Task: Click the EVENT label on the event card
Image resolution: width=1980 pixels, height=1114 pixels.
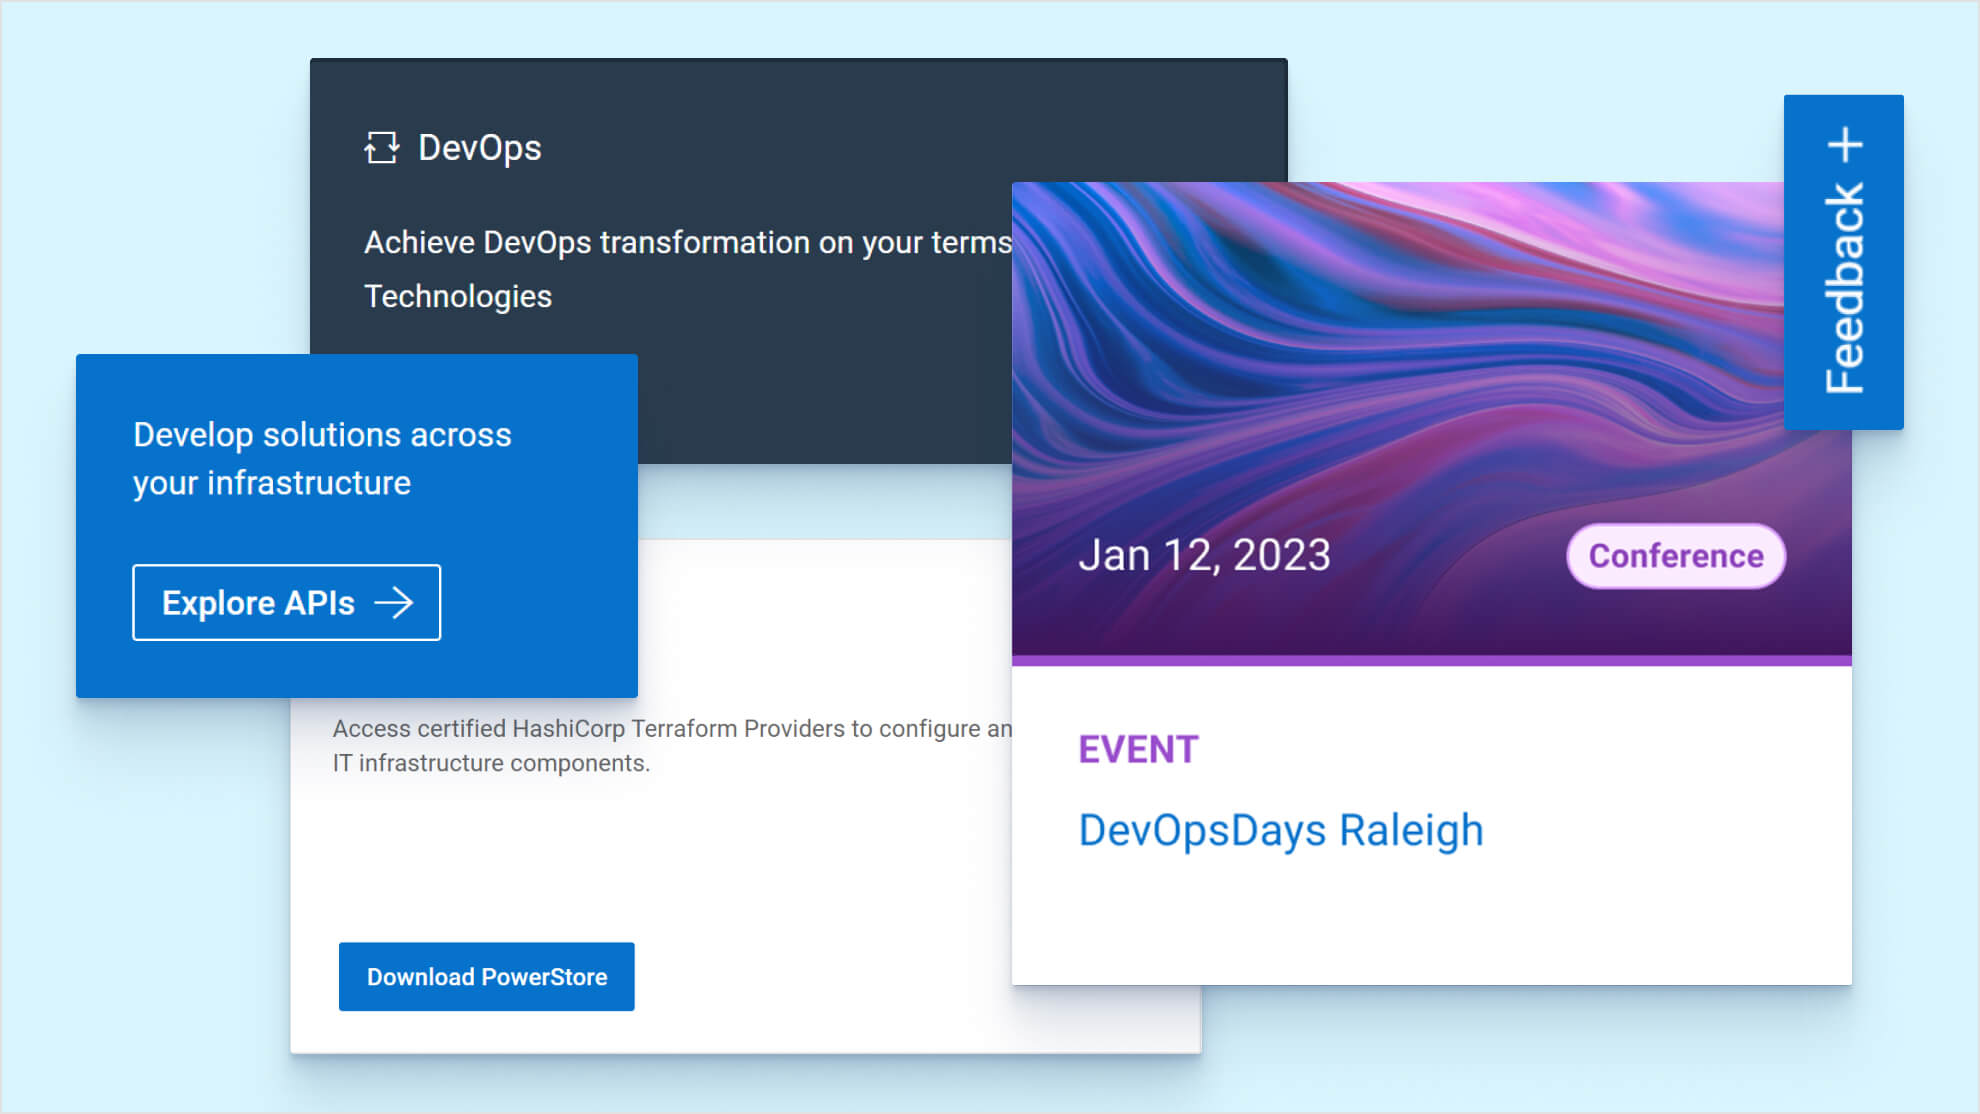Action: (x=1138, y=749)
